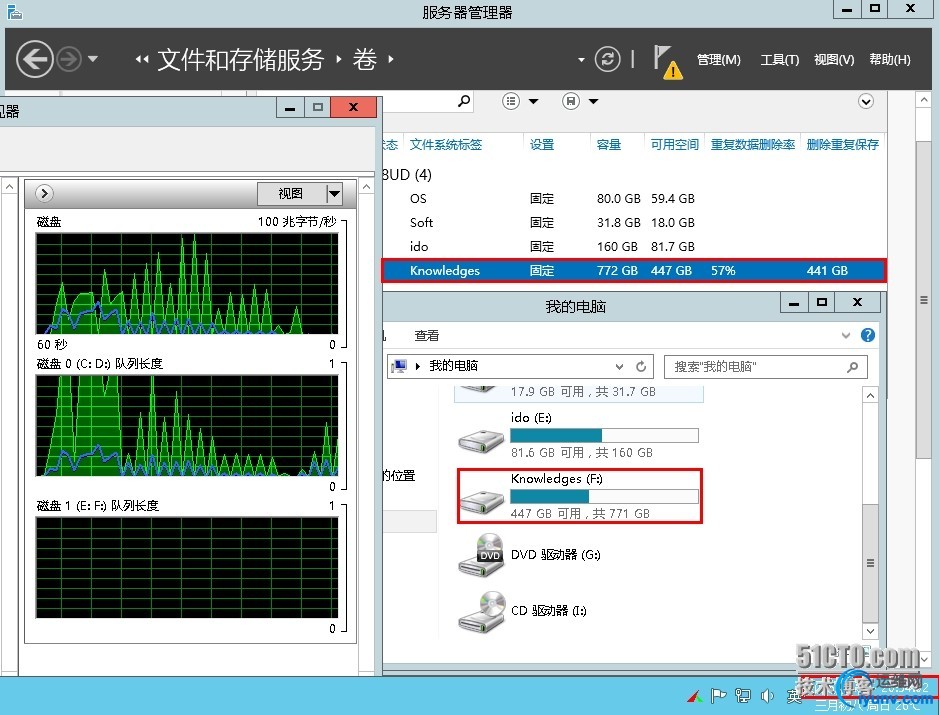Image resolution: width=939 pixels, height=715 pixels.
Task: Click Knowledges (F:) usage bar
Action: click(604, 496)
